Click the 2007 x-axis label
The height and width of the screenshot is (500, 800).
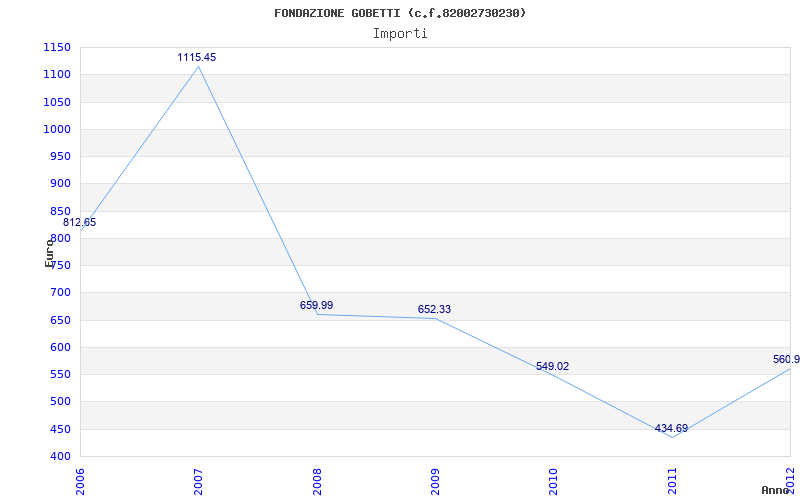198,480
